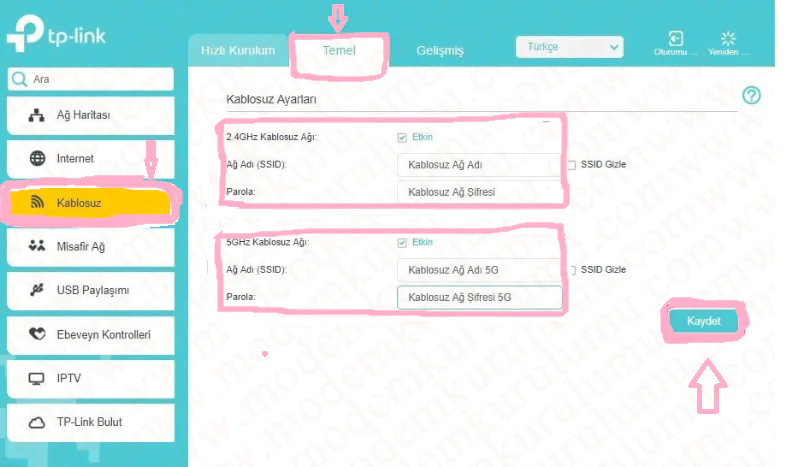
Task: Click 5GHz Ağ Adı (SSID) field
Action: (x=479, y=270)
